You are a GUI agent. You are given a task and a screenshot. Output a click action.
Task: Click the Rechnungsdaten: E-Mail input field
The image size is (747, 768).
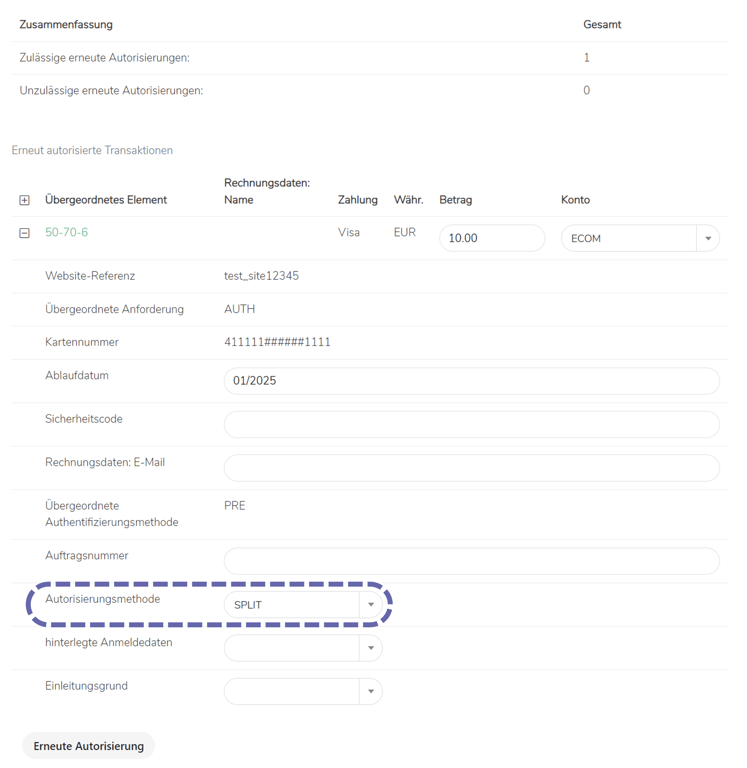pyautogui.click(x=471, y=467)
